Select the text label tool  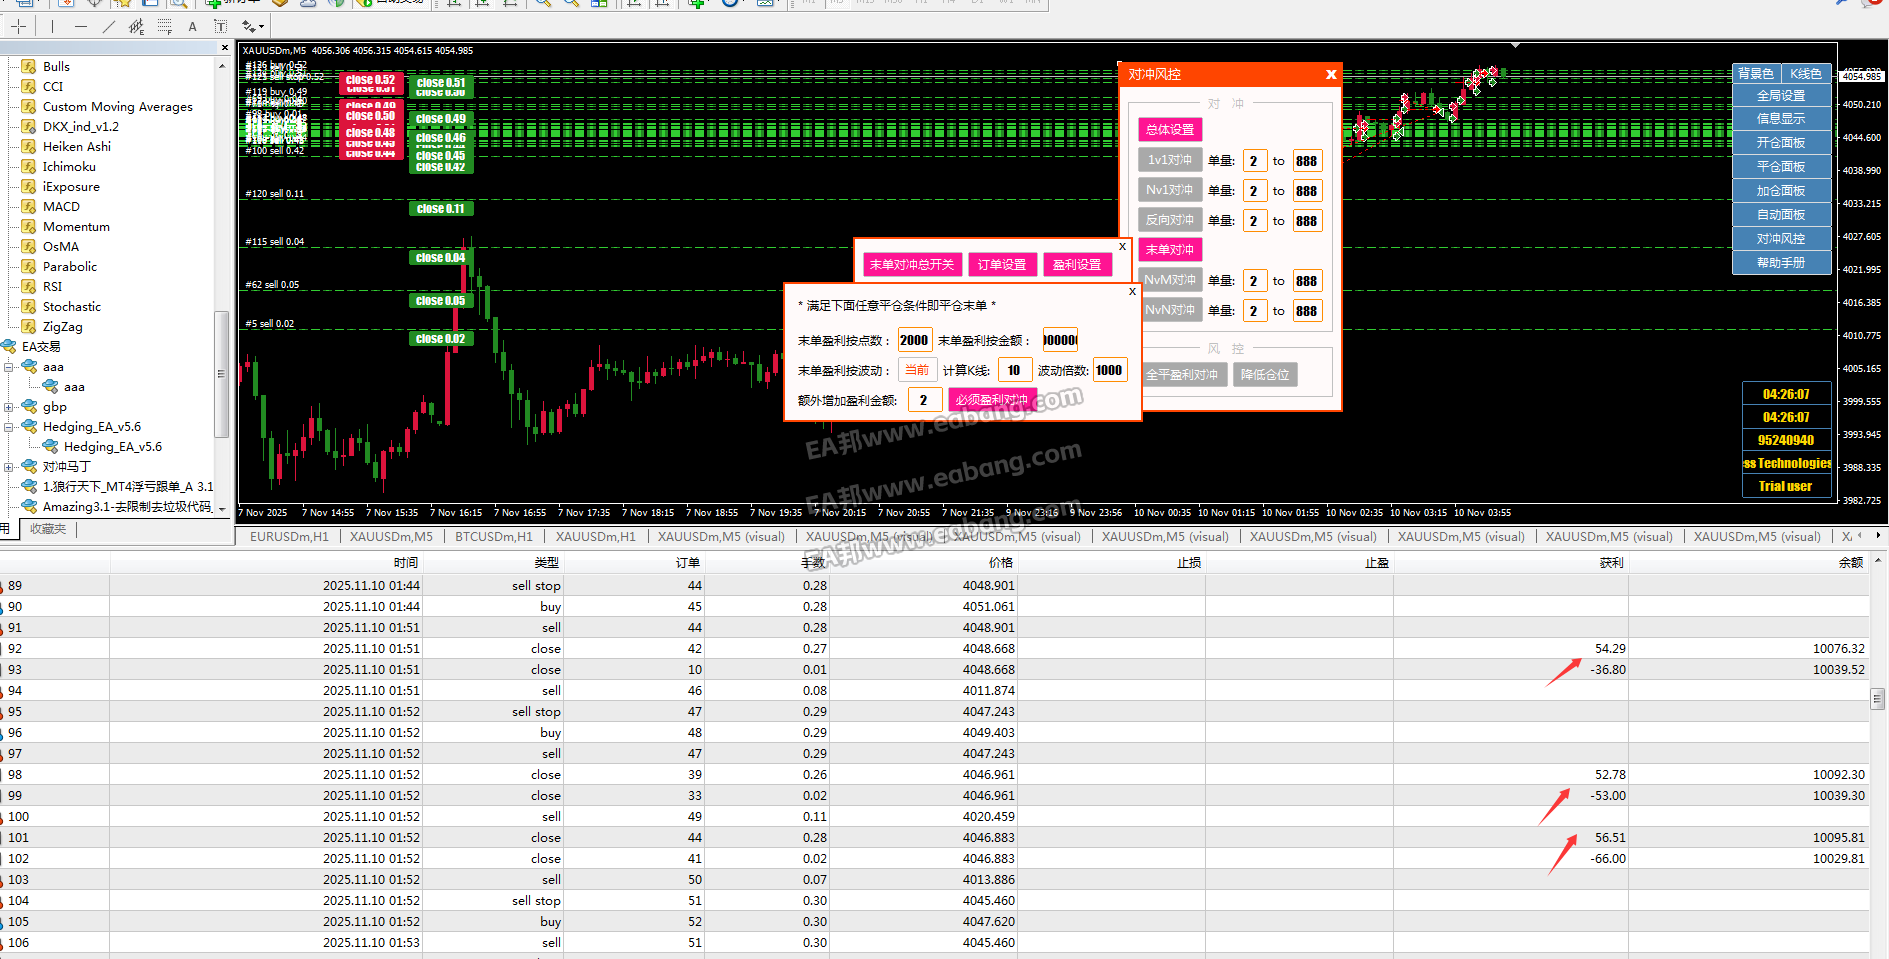coord(193,27)
